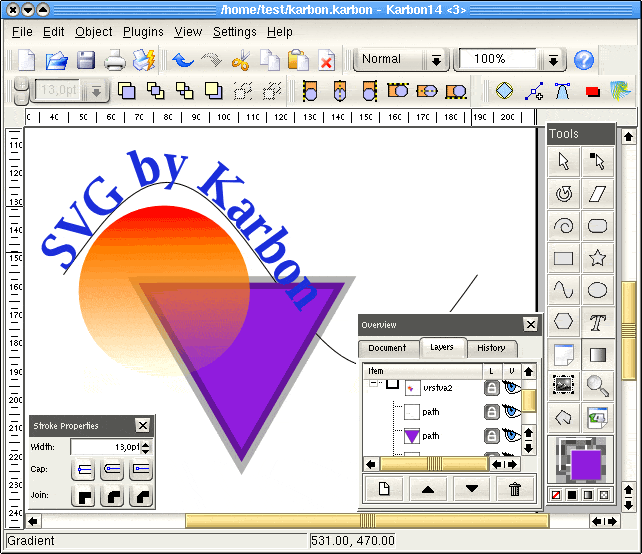Close the Overview panel

(x=531, y=325)
